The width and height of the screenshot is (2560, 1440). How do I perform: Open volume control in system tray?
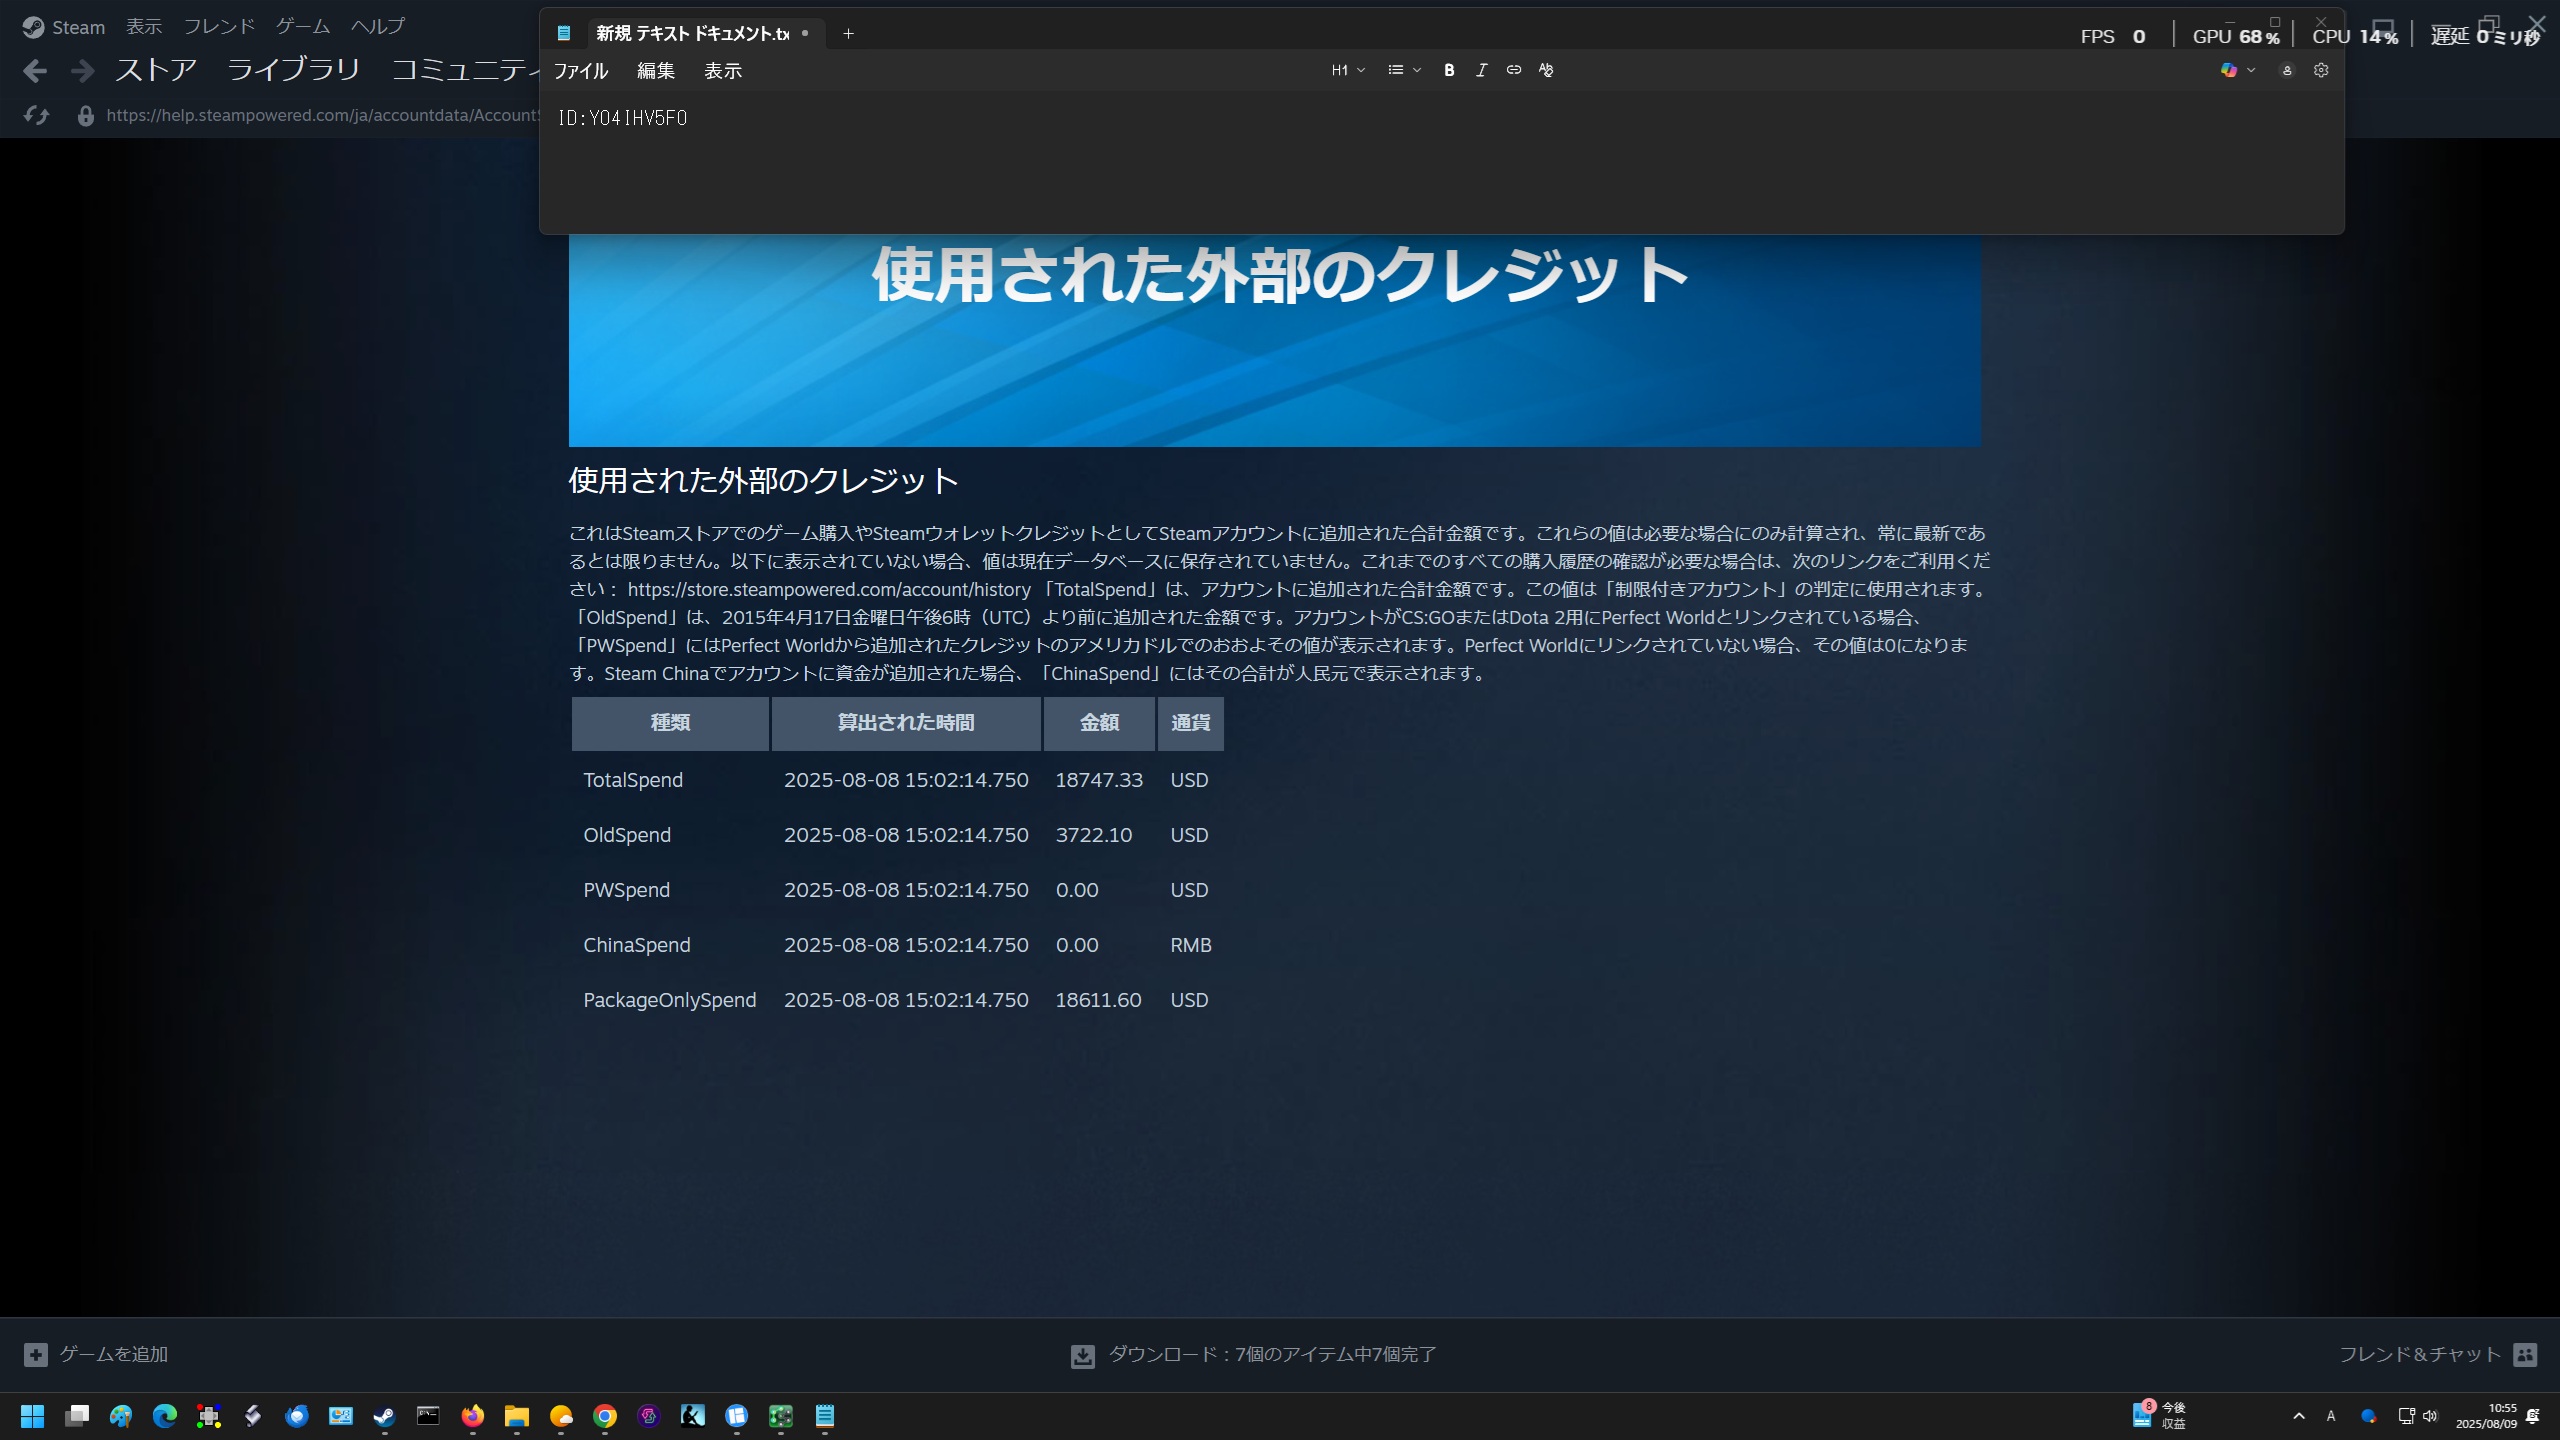point(2431,1416)
